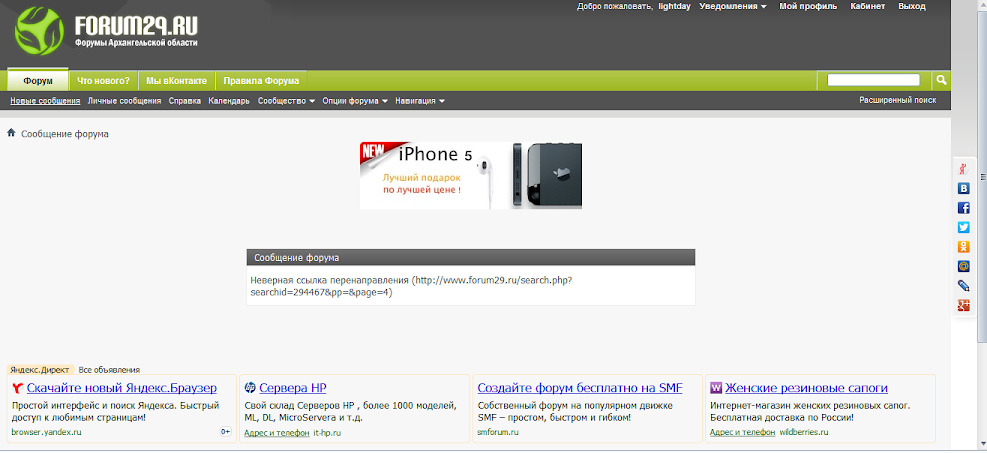
Task: Expand the Навигация menu
Action: (x=420, y=101)
